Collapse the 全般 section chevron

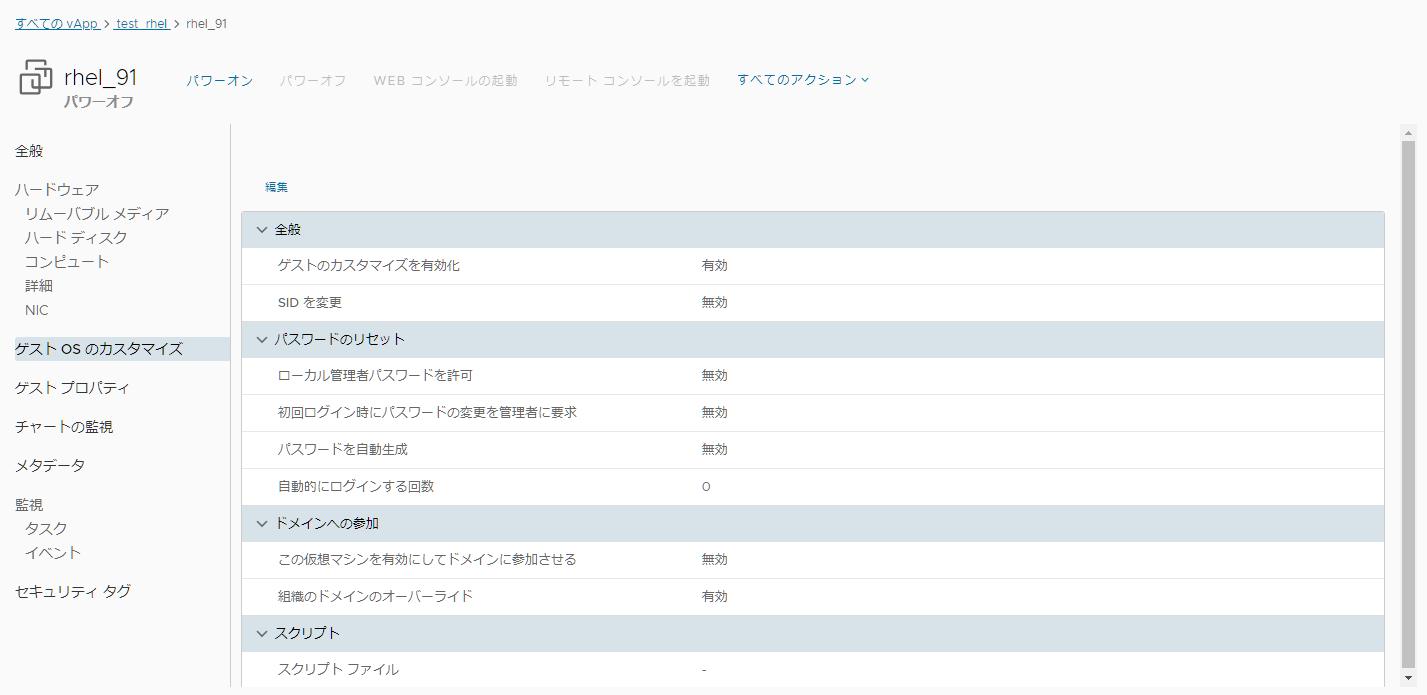pos(262,230)
